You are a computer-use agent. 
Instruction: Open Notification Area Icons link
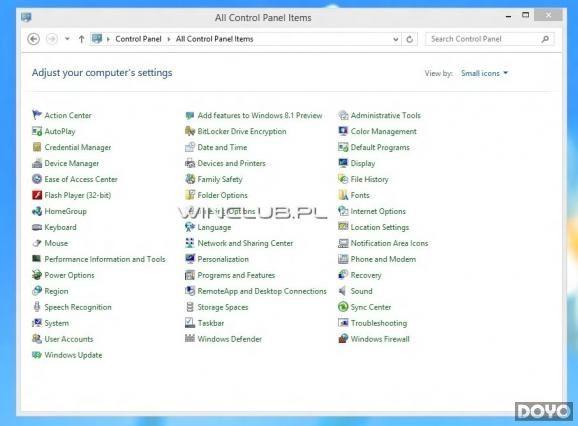tap(389, 243)
